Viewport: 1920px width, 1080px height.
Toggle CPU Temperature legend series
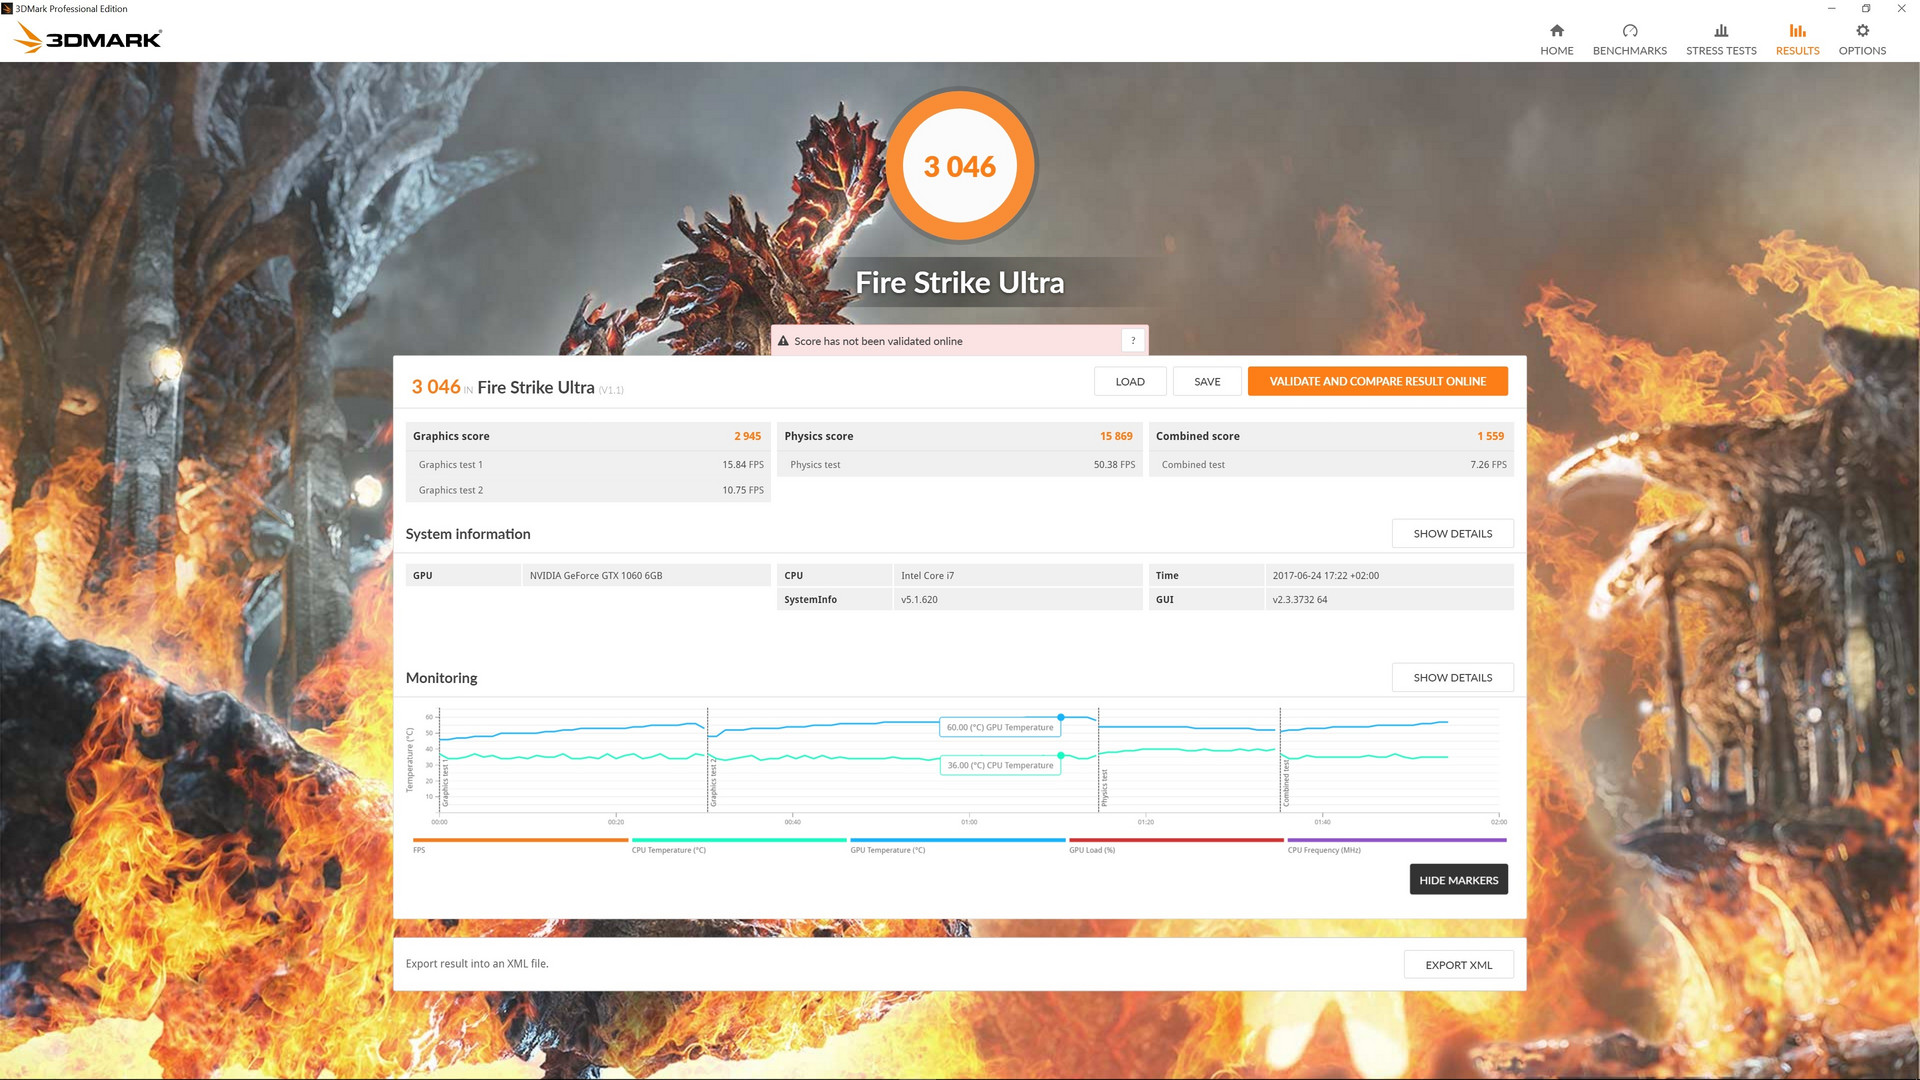738,841
